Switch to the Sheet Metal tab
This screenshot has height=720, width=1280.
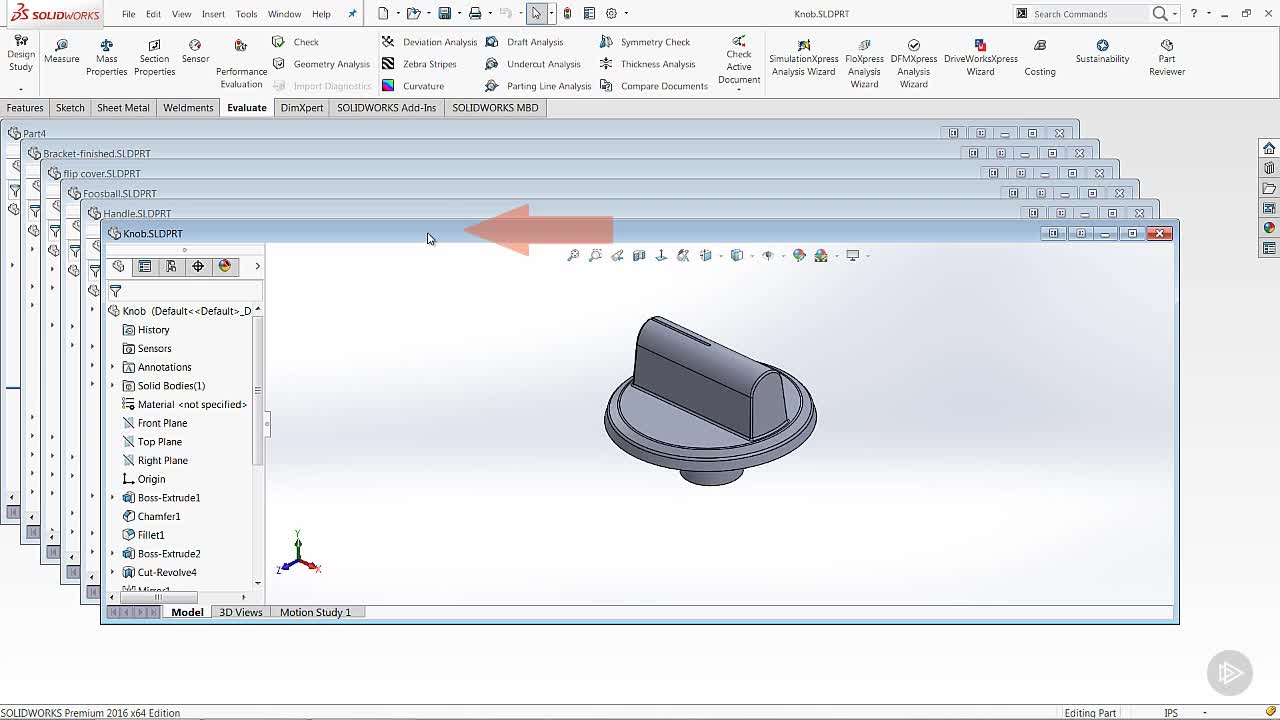[123, 108]
